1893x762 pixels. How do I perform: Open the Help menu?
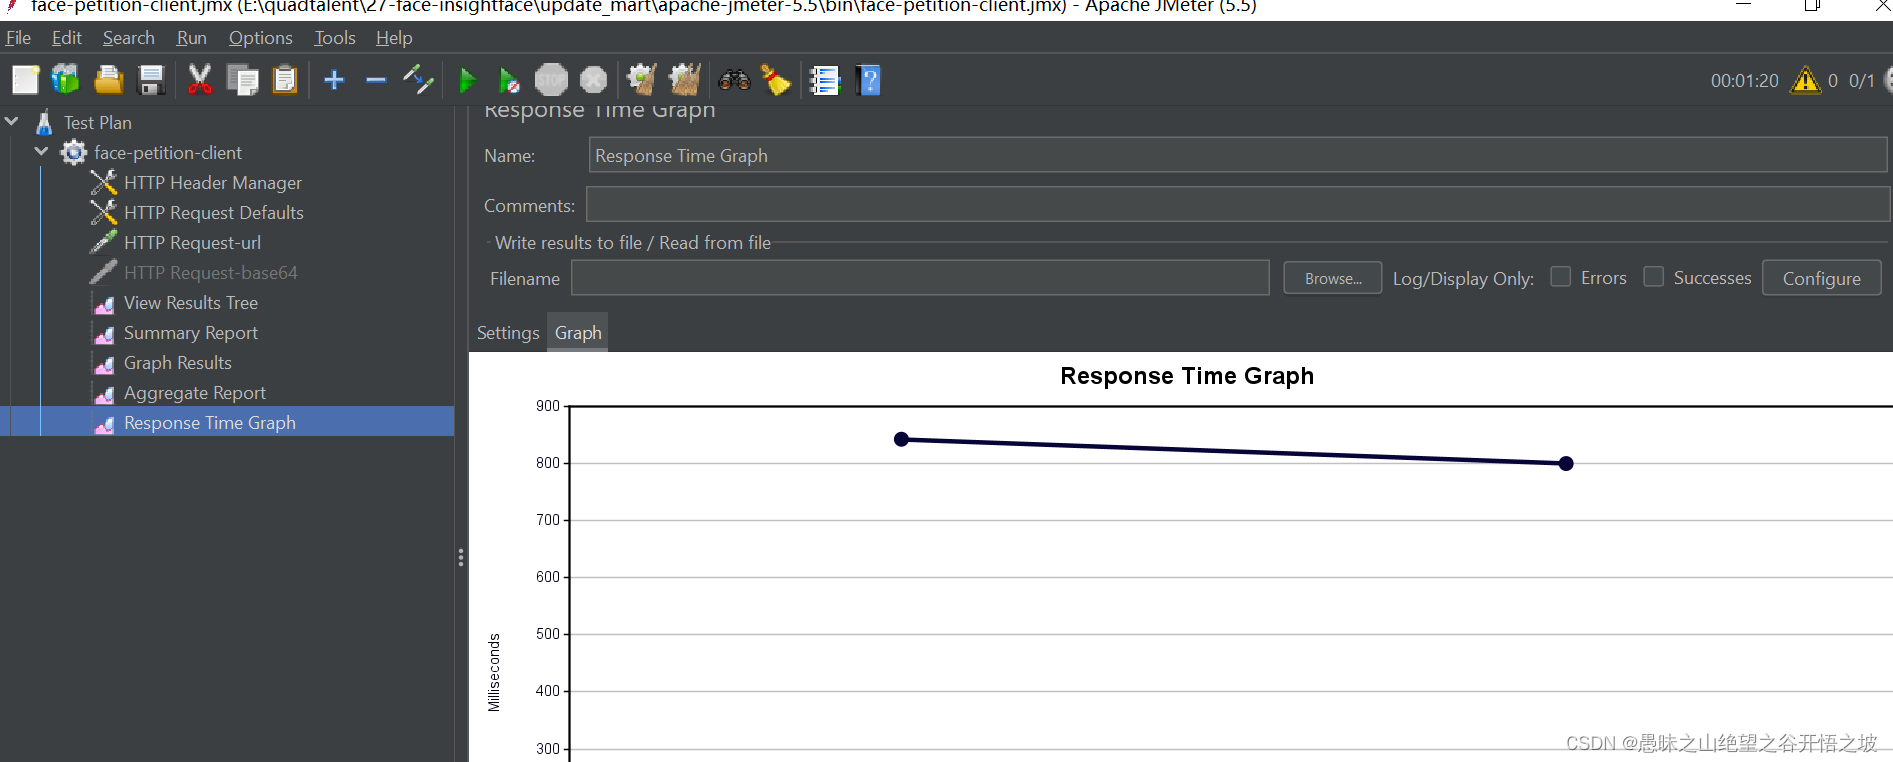394,38
